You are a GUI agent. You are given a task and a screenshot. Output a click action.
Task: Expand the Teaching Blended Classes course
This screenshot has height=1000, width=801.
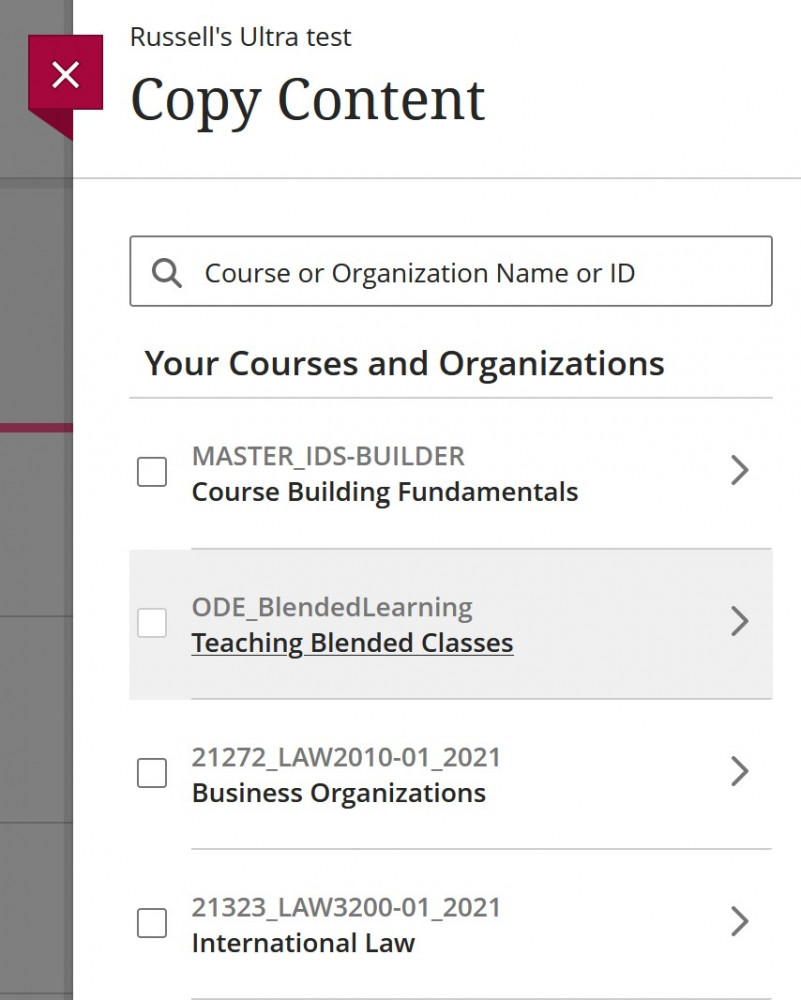click(740, 621)
